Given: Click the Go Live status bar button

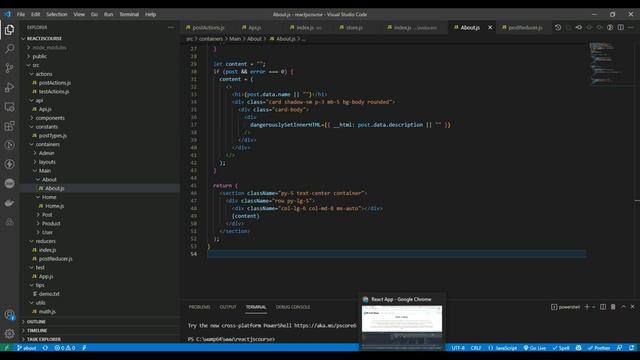Looking at the screenshot, I should [535, 348].
